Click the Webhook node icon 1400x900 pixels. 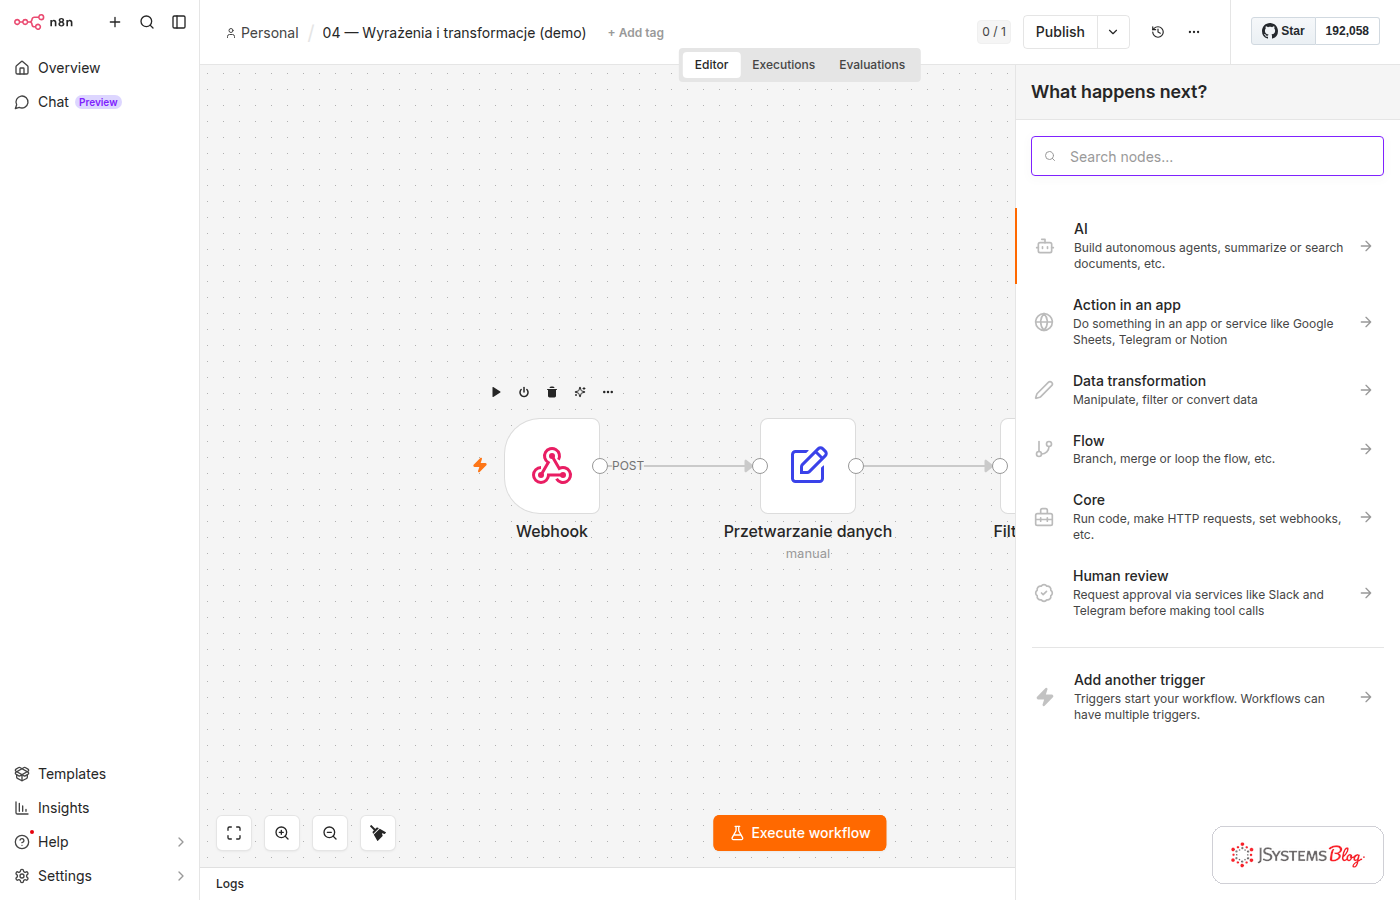coord(552,466)
